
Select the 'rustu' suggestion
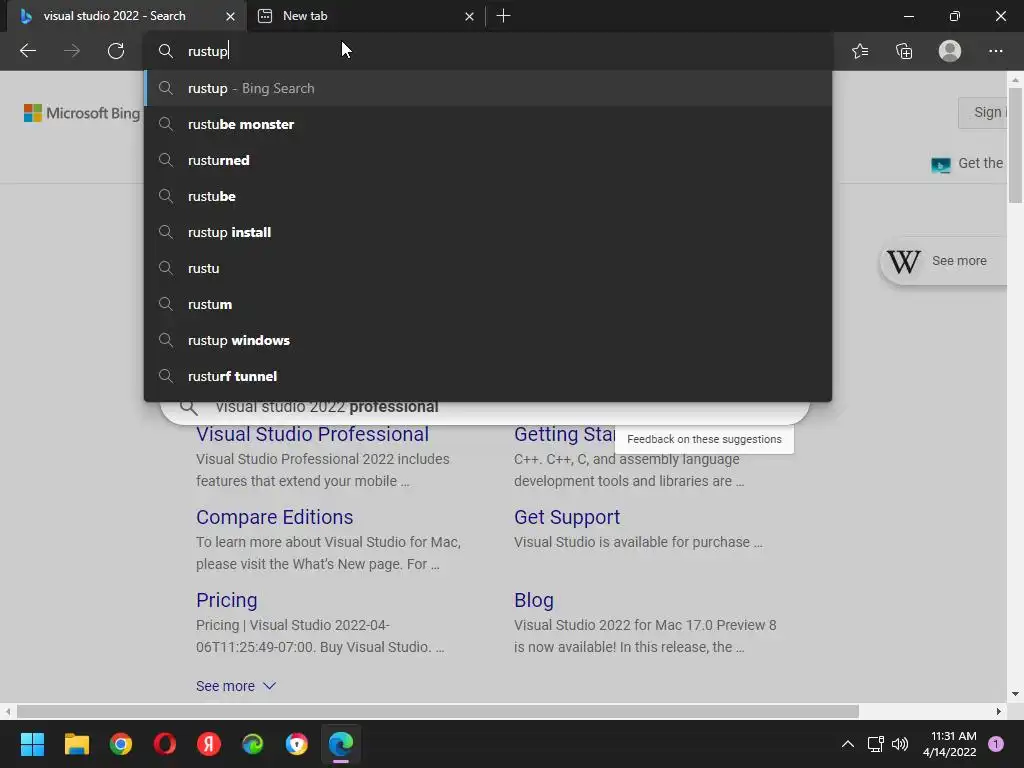[488, 268]
